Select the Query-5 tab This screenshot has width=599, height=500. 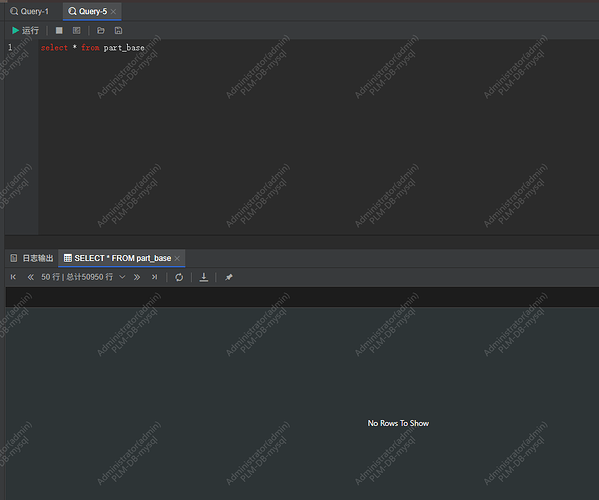[88, 11]
